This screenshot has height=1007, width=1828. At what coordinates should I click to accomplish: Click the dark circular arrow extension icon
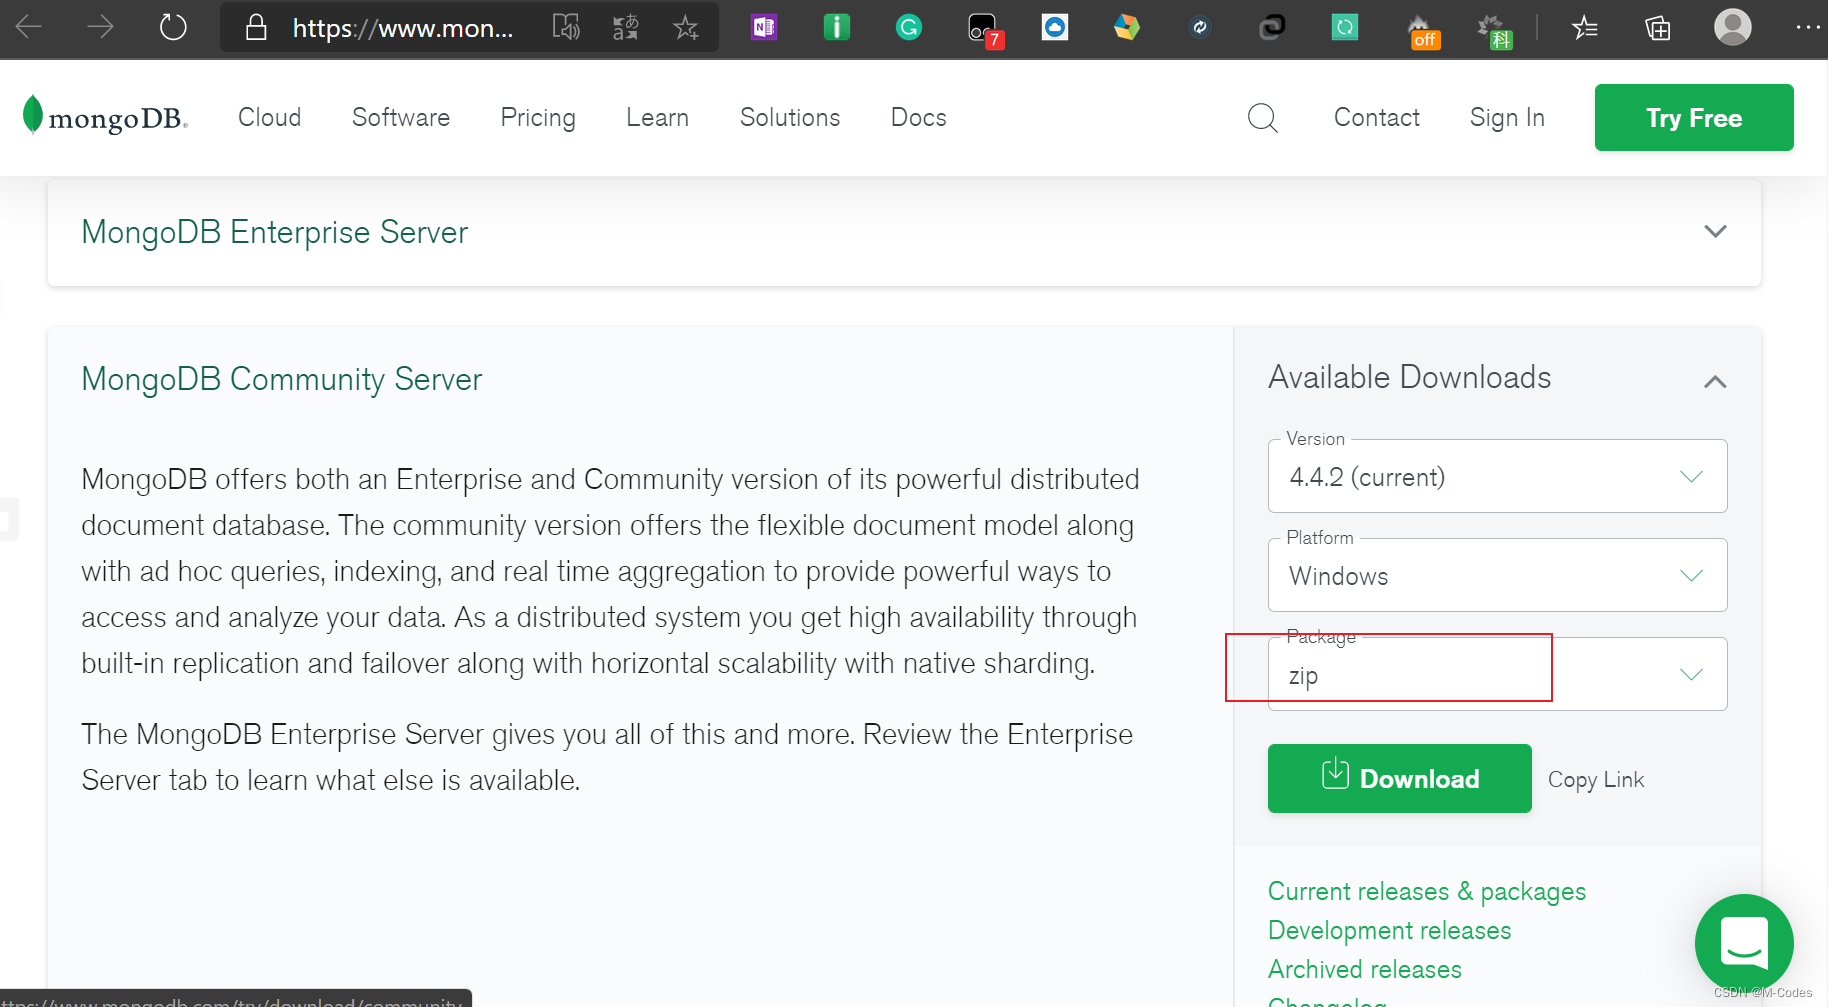tap(1200, 27)
